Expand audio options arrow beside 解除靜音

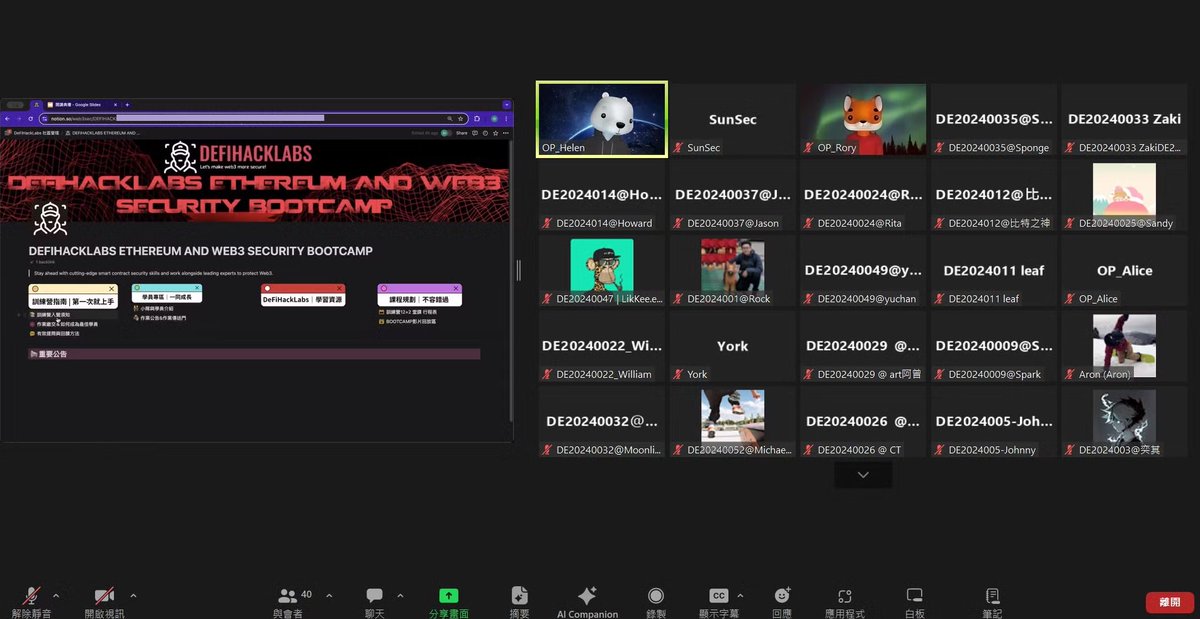[x=56, y=596]
